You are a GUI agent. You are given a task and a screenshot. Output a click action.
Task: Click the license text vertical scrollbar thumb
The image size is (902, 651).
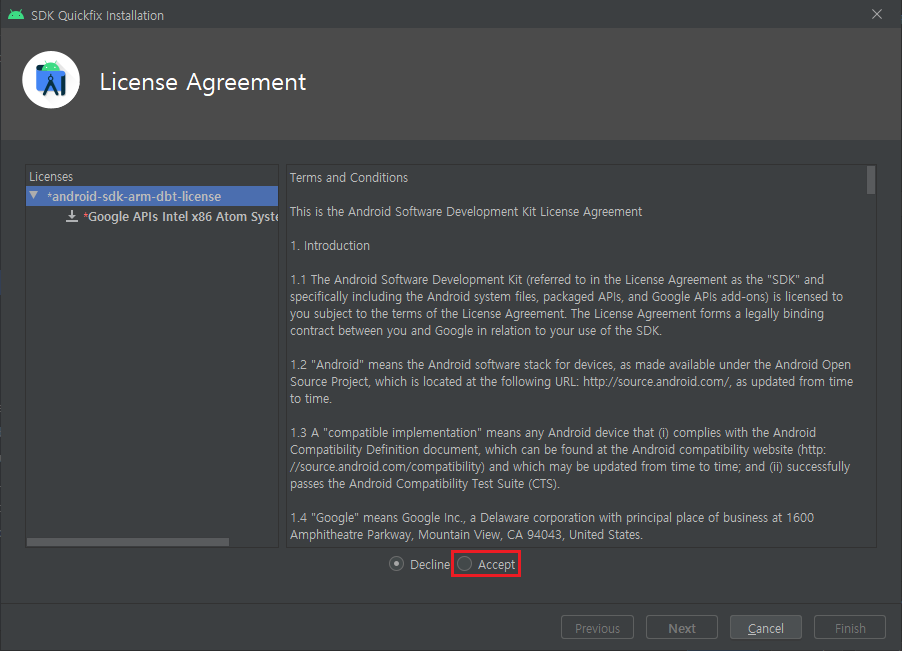pyautogui.click(x=871, y=180)
